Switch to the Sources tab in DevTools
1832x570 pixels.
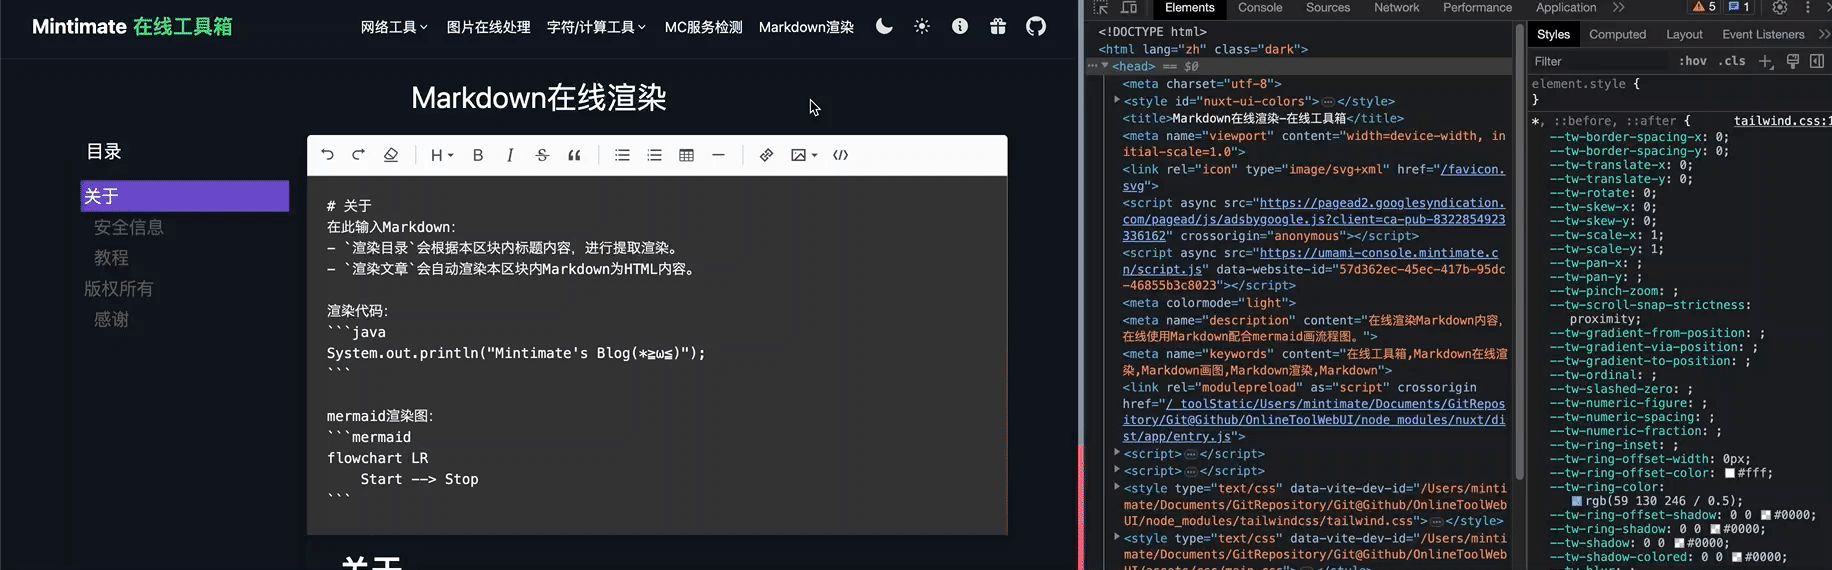[x=1328, y=8]
